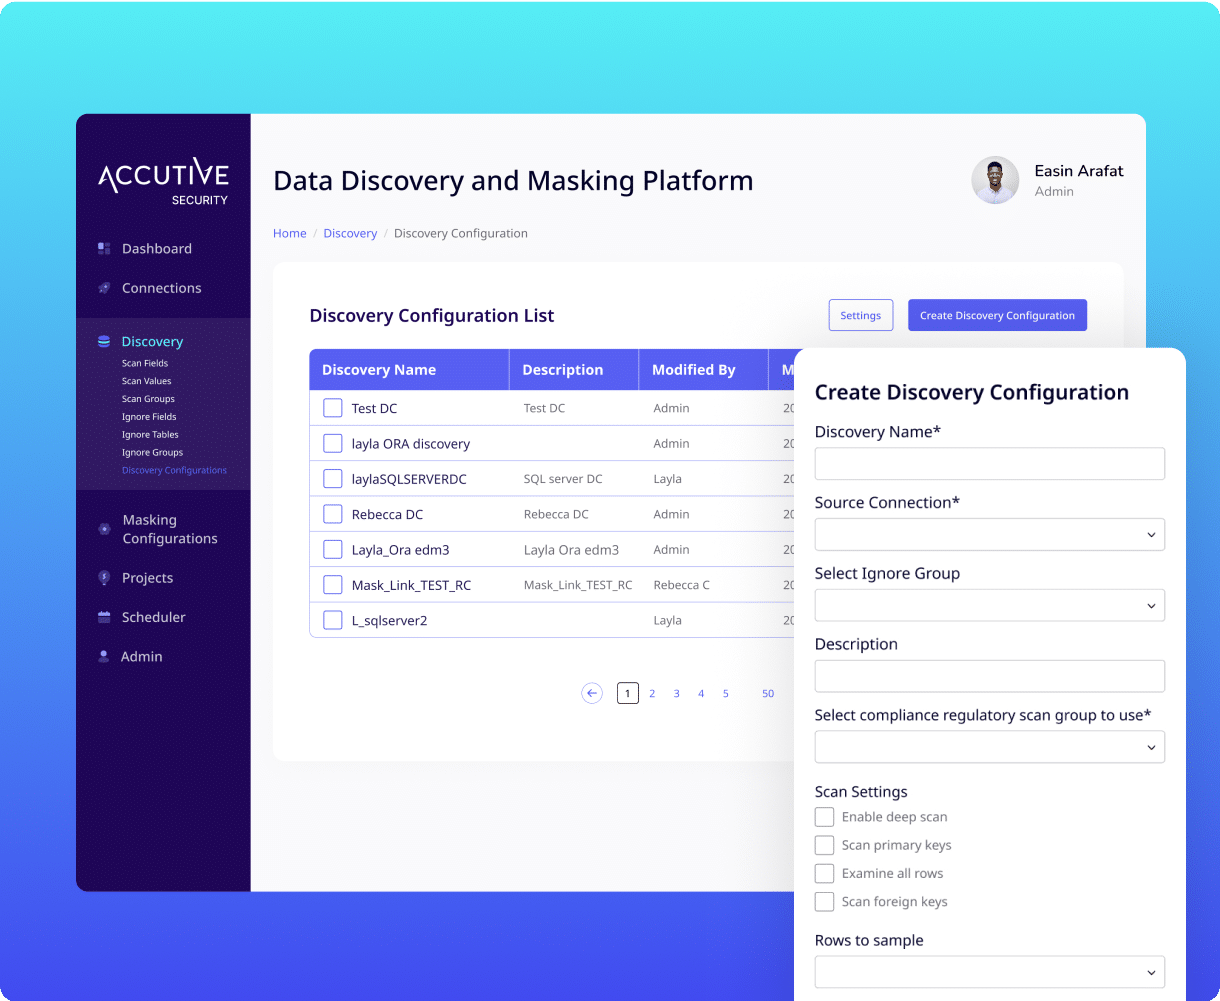
Task: Check the Scan primary keys option
Action: pyautogui.click(x=824, y=845)
